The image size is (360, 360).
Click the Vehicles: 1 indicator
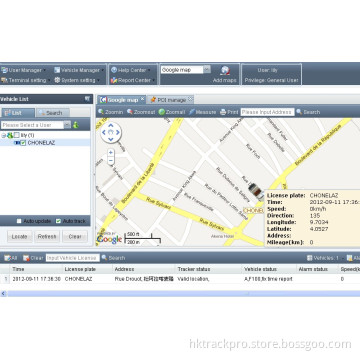pos(323,258)
